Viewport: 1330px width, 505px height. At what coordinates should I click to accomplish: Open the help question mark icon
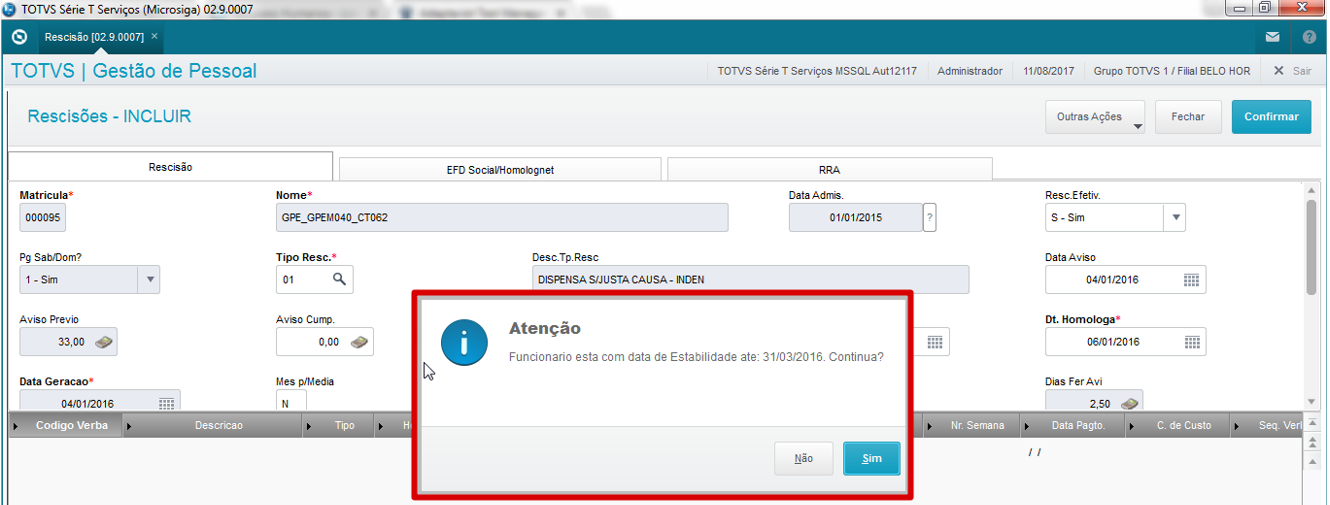pos(1309,37)
